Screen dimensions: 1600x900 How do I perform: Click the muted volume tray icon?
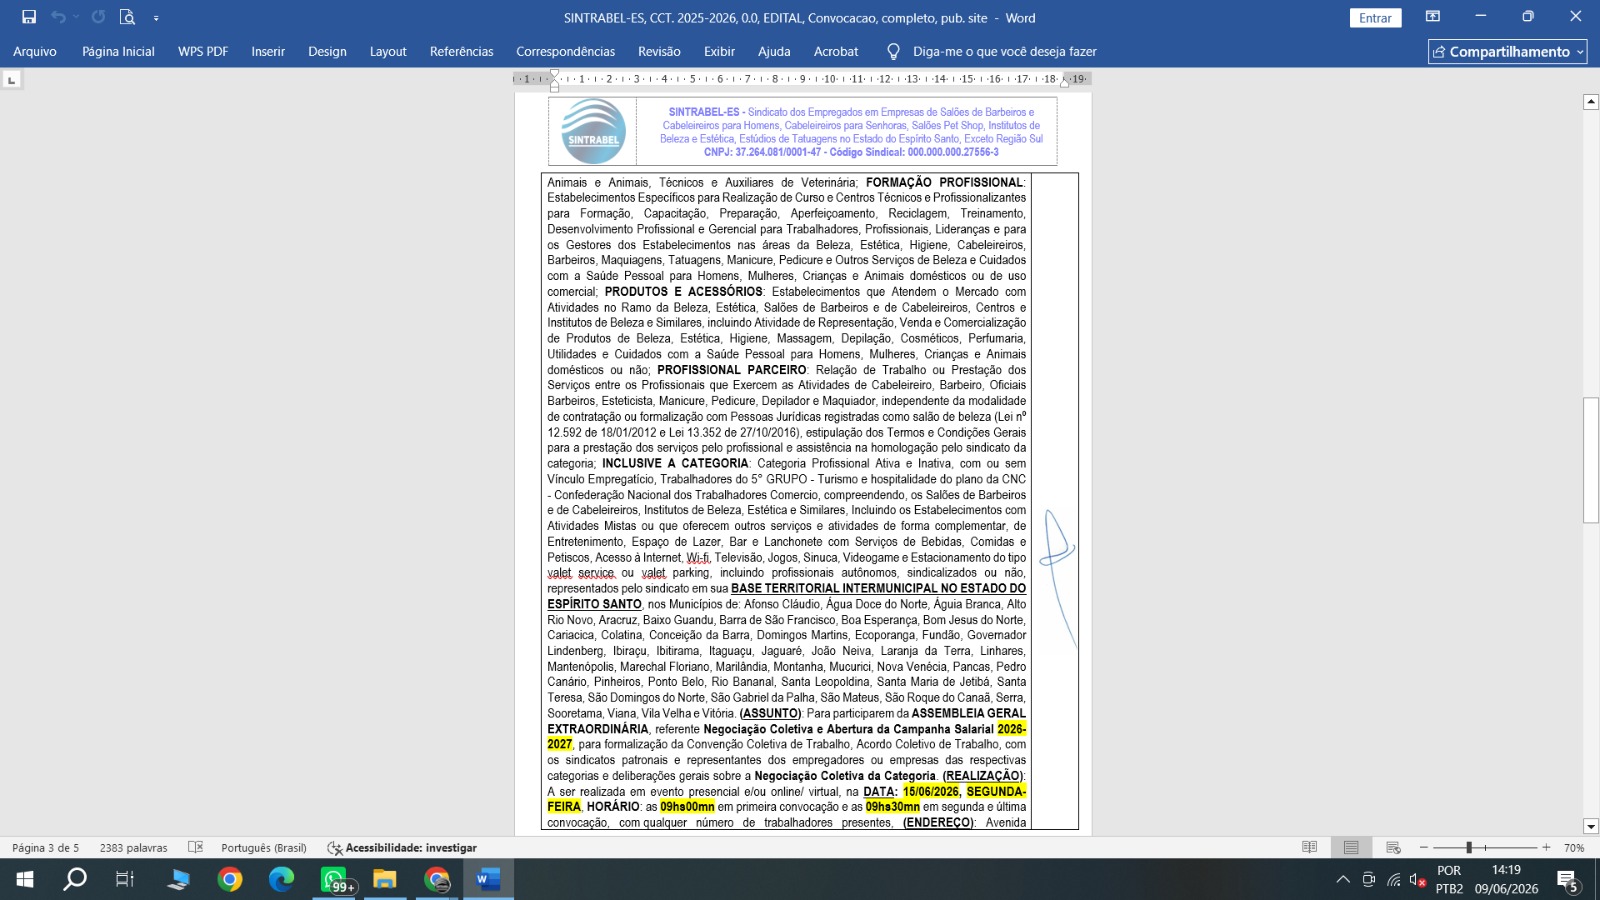tap(1418, 880)
